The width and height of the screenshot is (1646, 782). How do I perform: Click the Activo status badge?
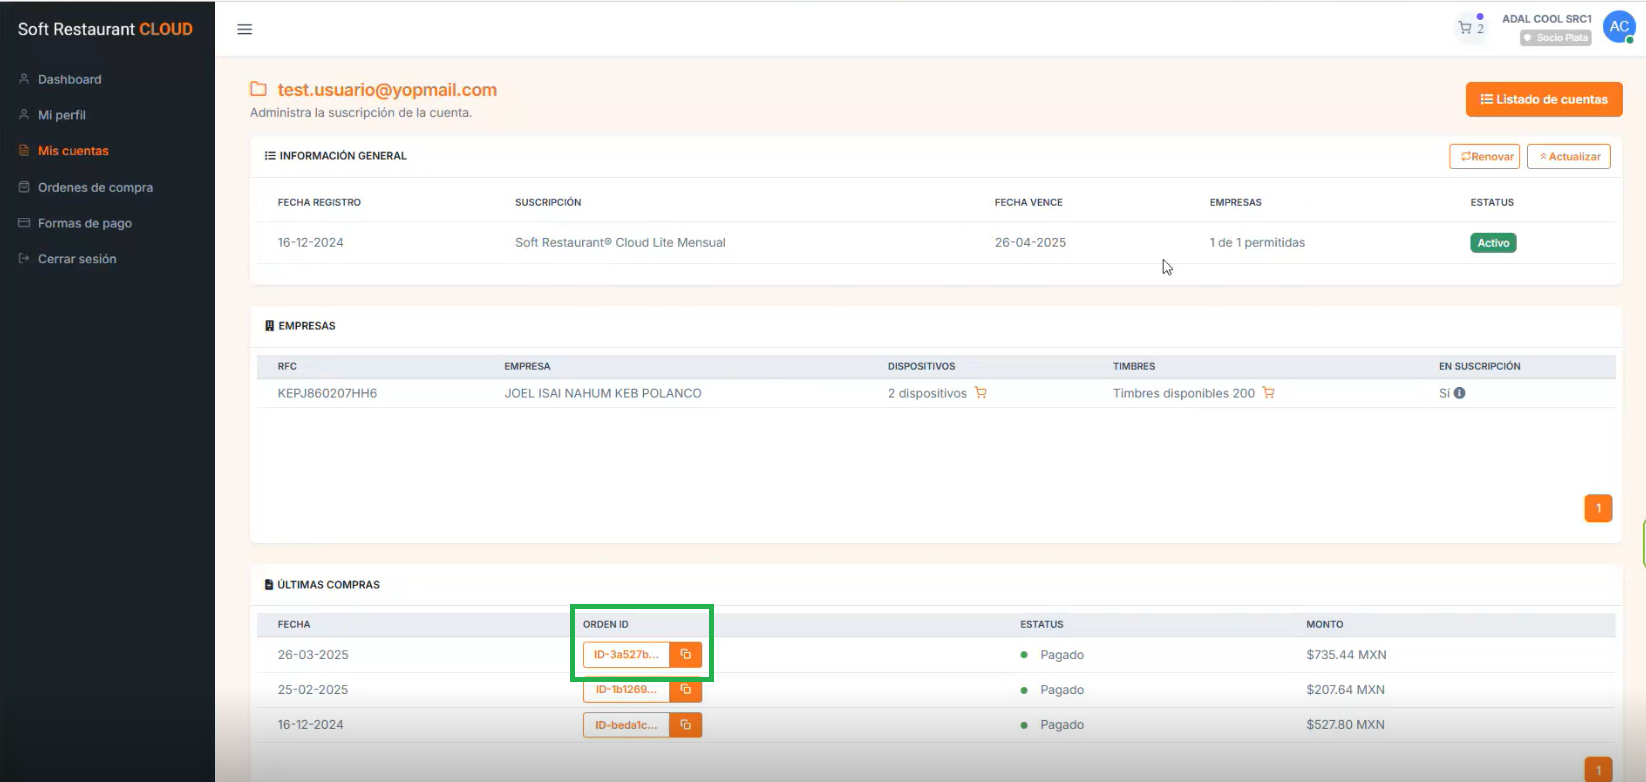coord(1493,243)
